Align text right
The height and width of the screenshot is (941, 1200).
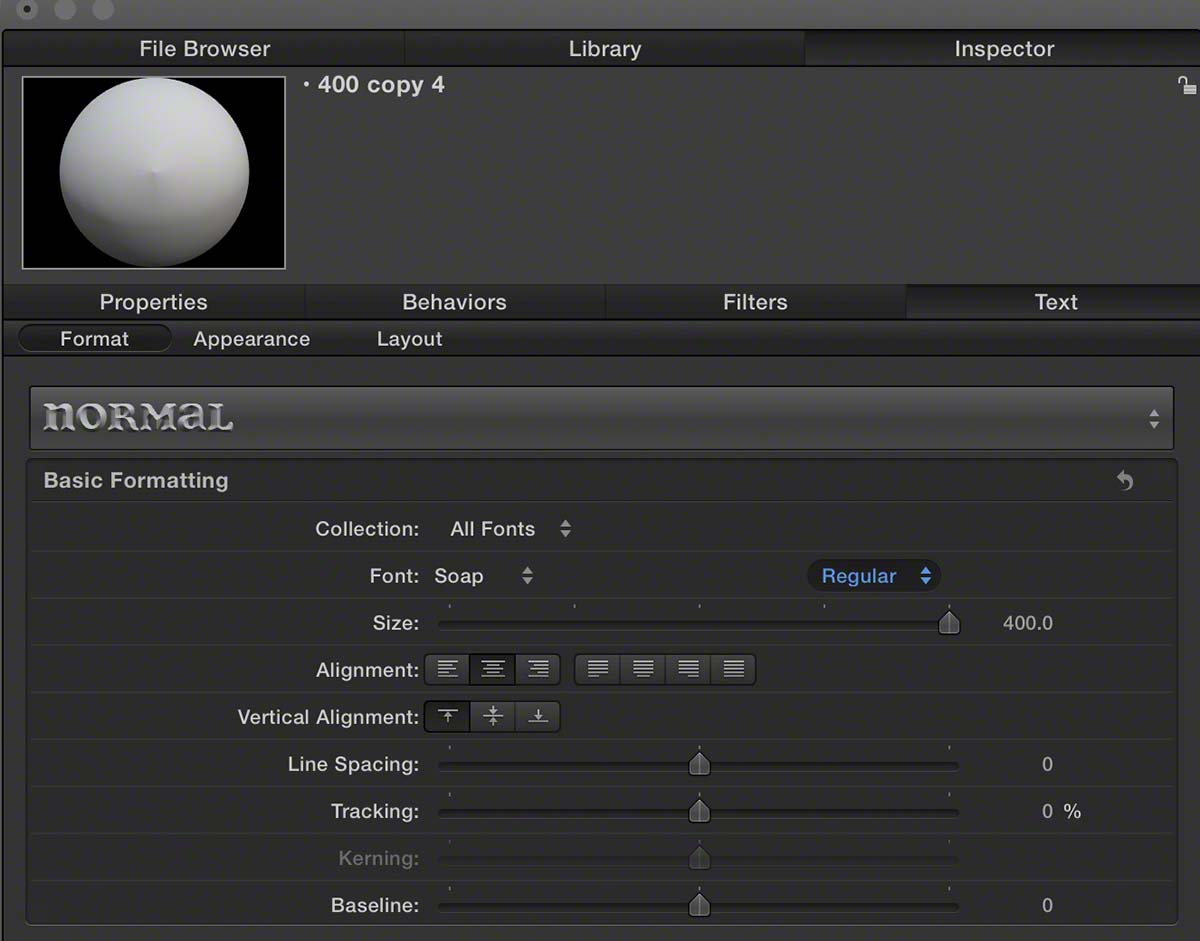click(538, 669)
